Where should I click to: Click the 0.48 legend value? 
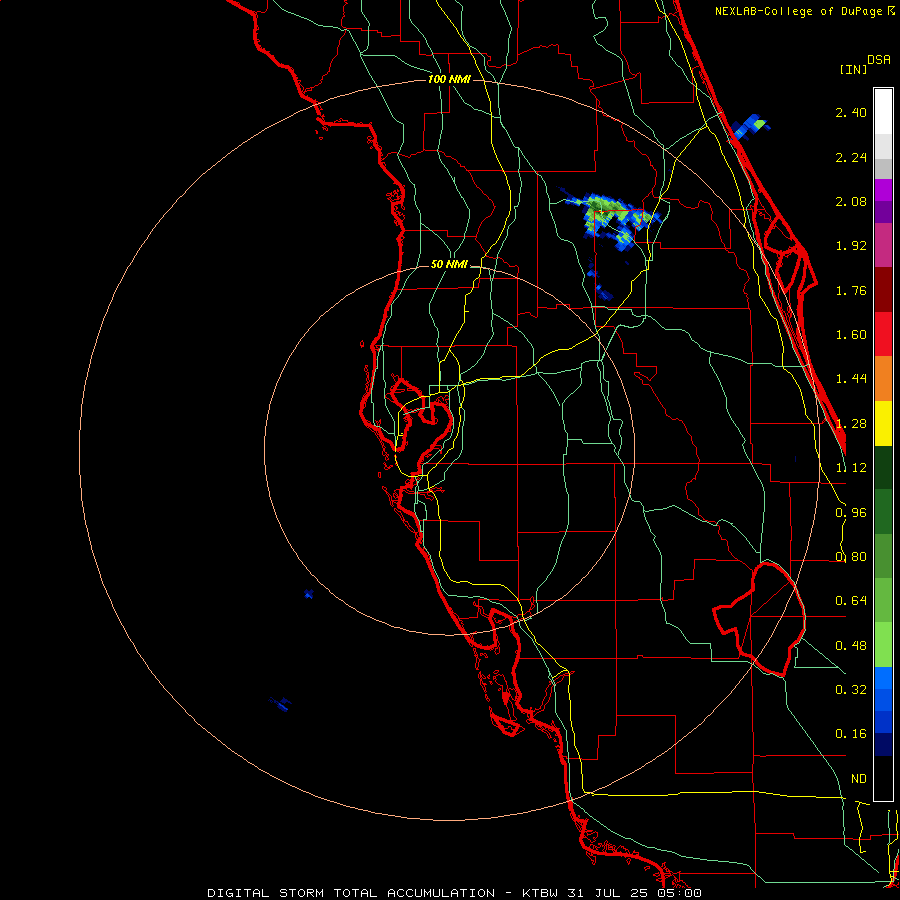851,646
